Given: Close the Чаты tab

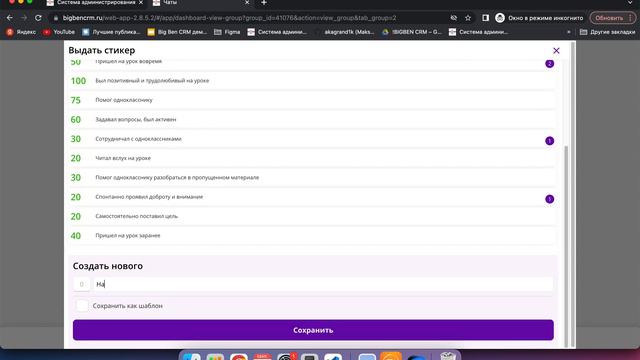Looking at the screenshot, I should click(247, 2).
